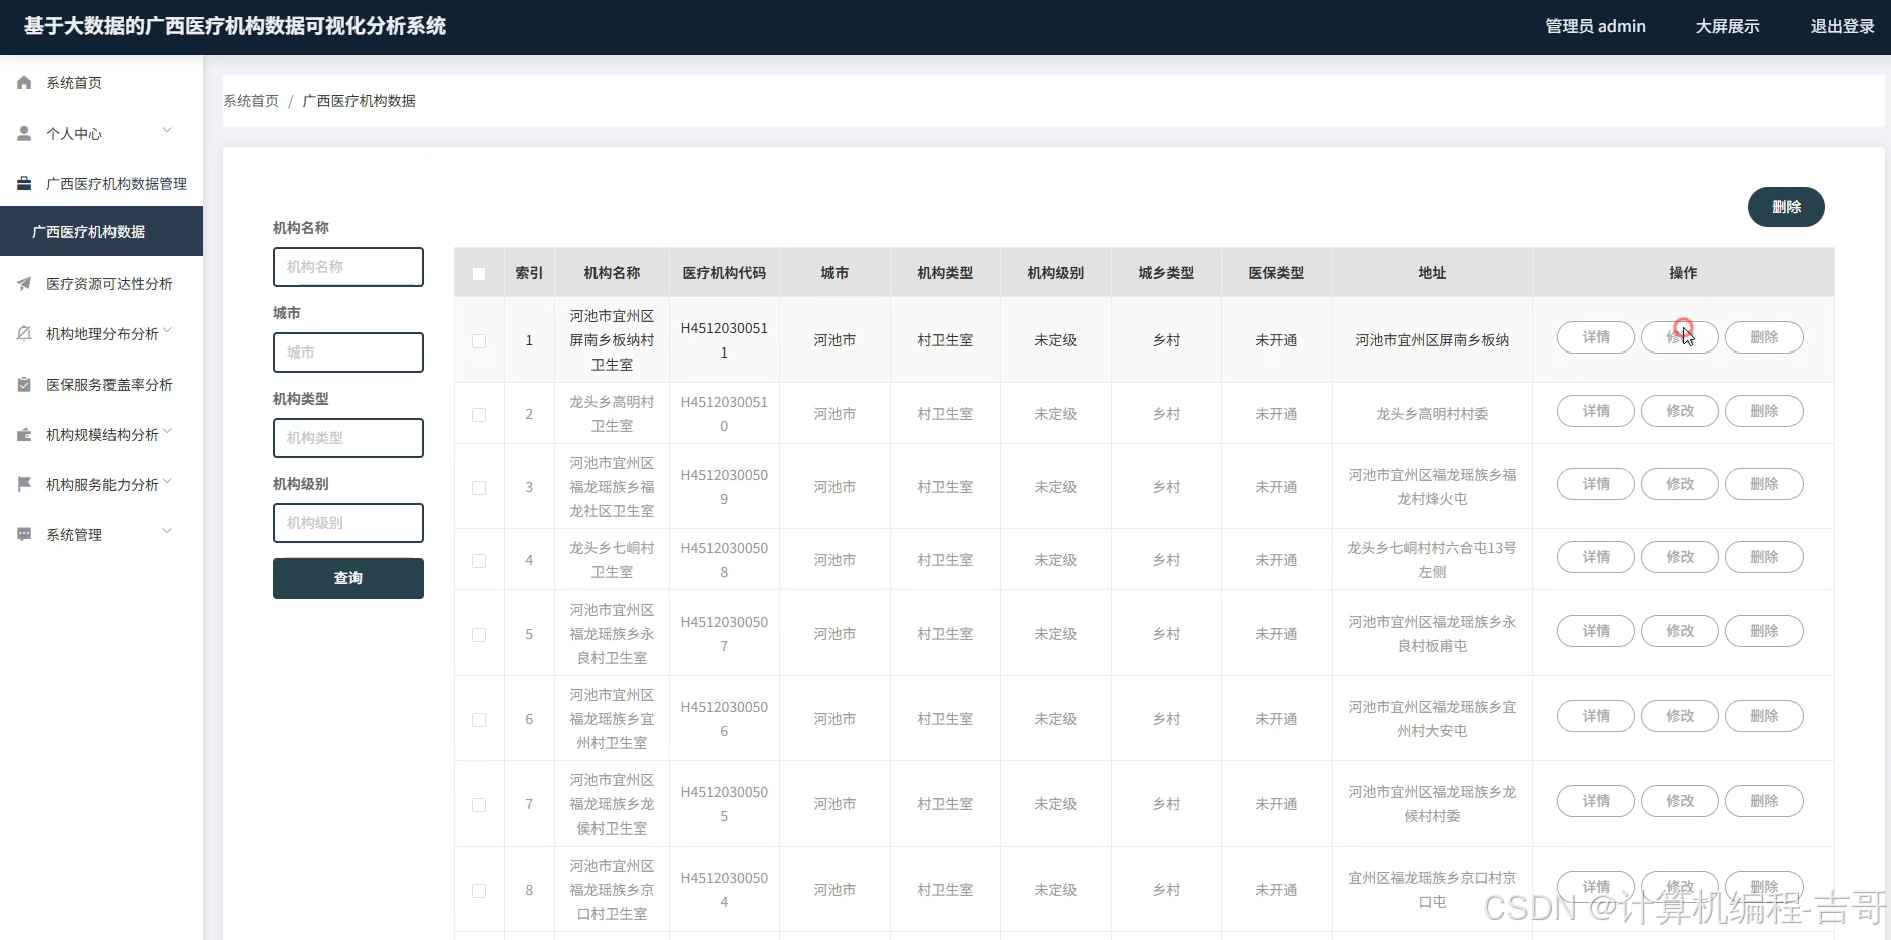Viewport: 1891px width, 940px height.
Task: Expand the 机构服务能力分析 chevron
Action: tap(167, 481)
